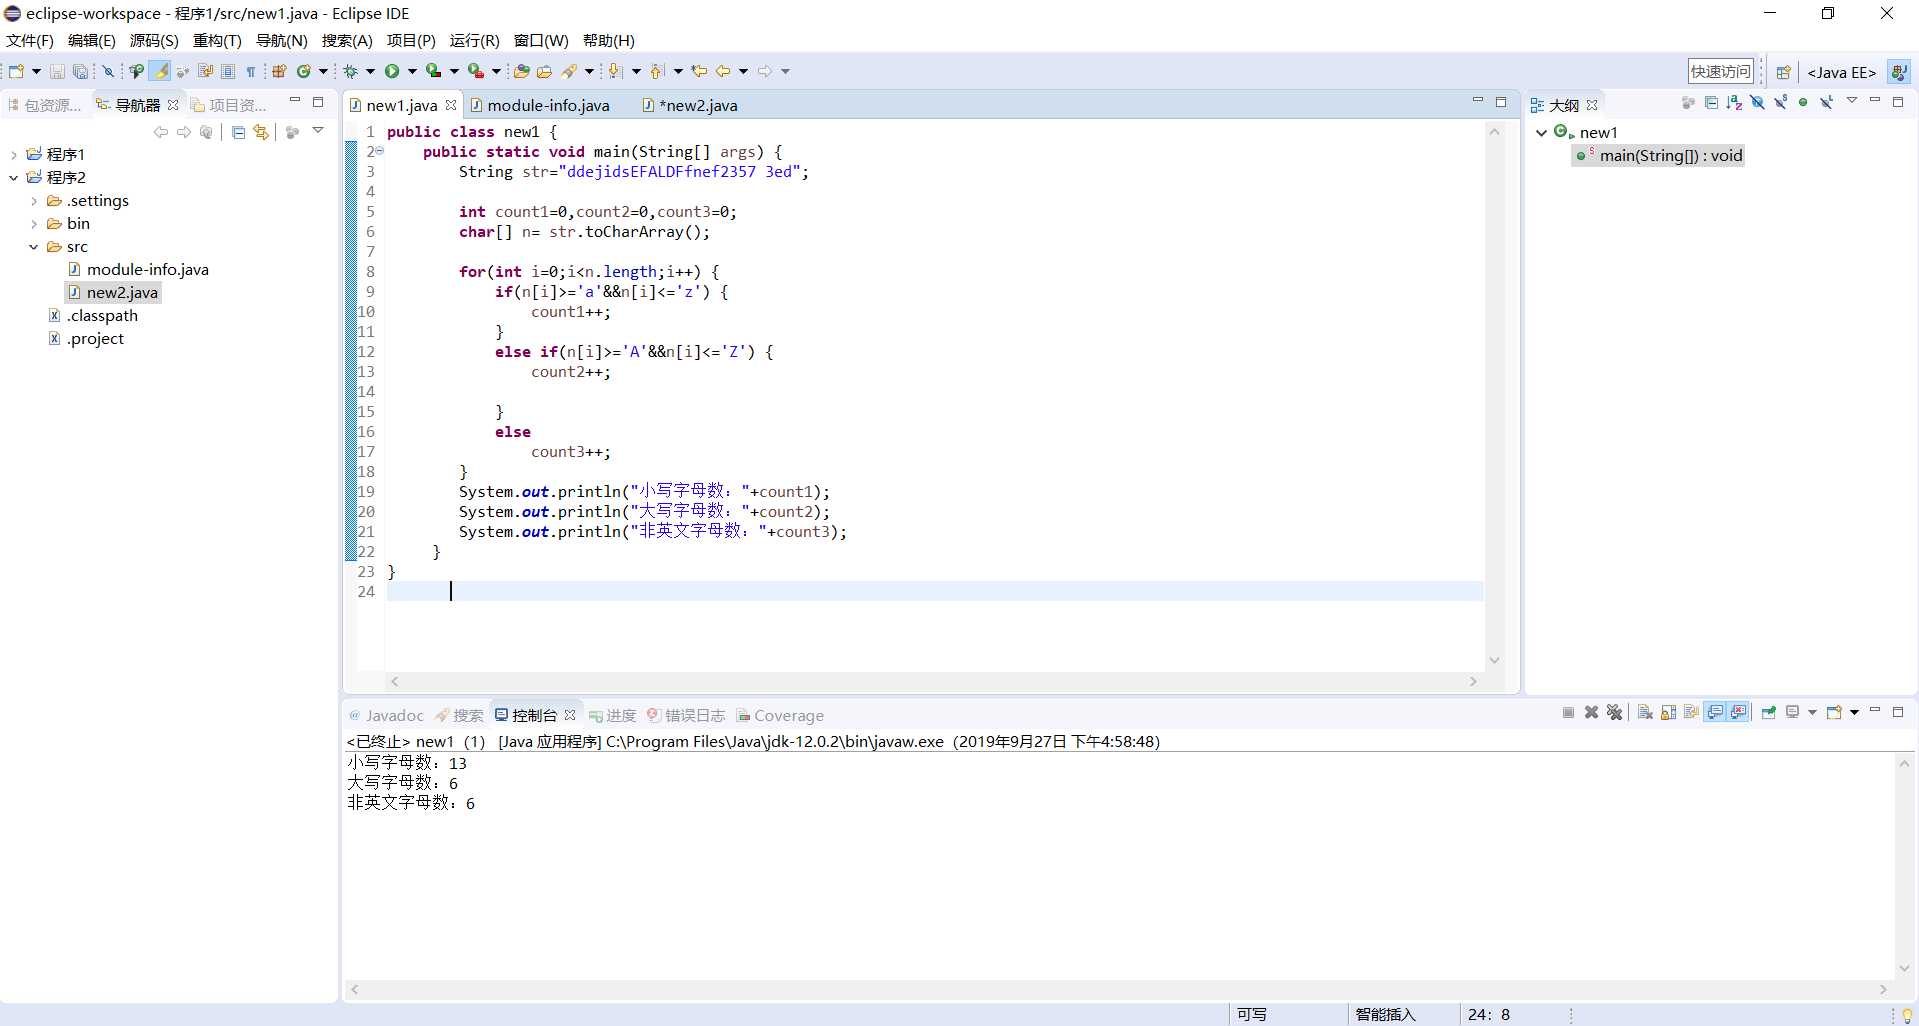
Task: Toggle Hide Static Members in Outline
Action: point(1781,102)
